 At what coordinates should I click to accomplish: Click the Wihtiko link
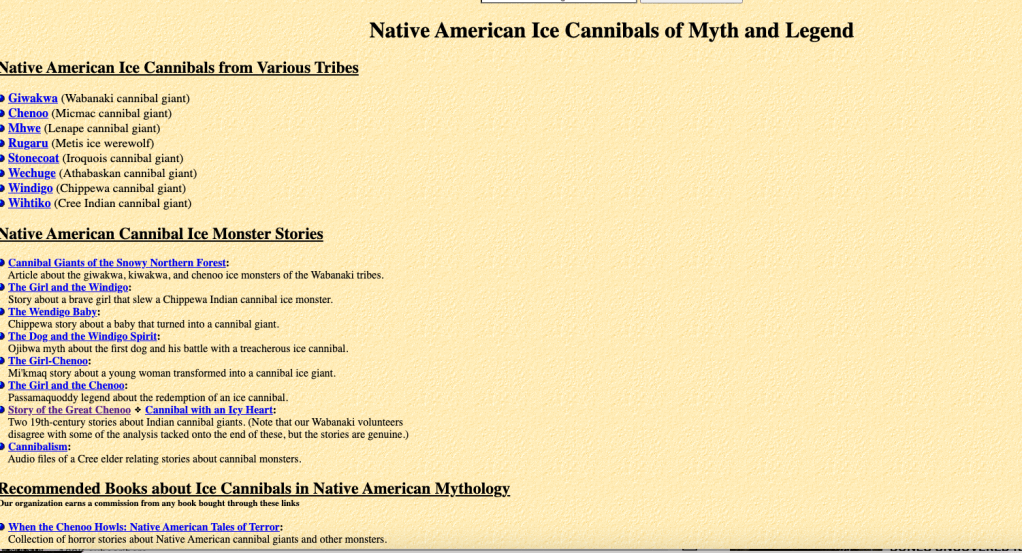point(29,203)
